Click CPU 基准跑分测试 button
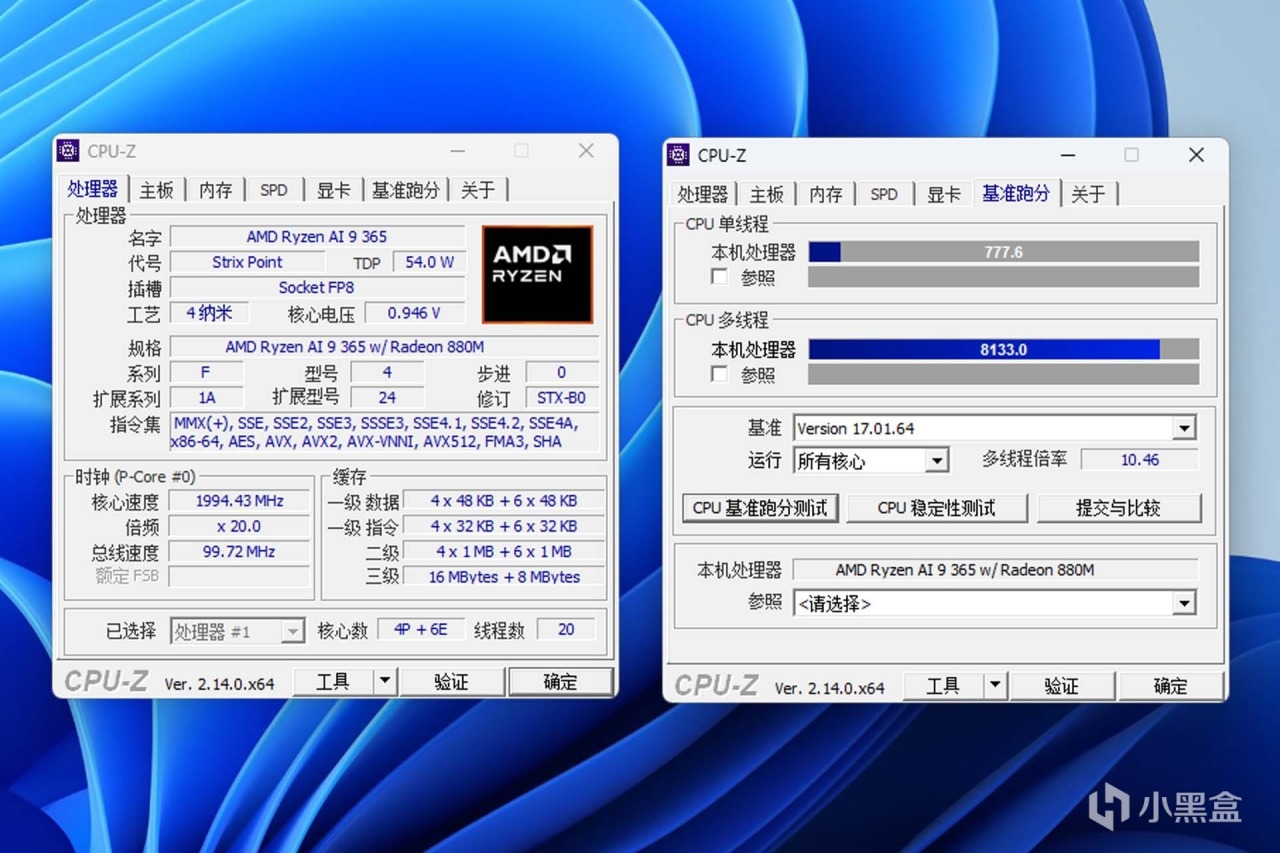The image size is (1280, 853). tap(760, 508)
